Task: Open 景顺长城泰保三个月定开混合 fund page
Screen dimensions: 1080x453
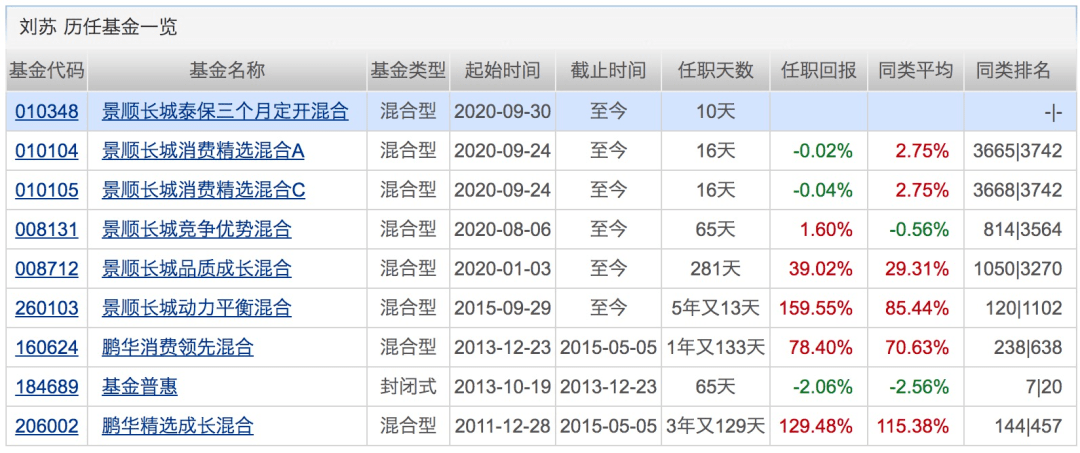Action: 225,111
